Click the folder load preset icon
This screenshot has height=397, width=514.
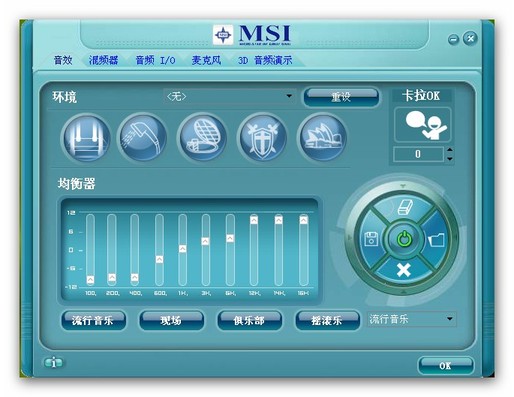(436, 239)
